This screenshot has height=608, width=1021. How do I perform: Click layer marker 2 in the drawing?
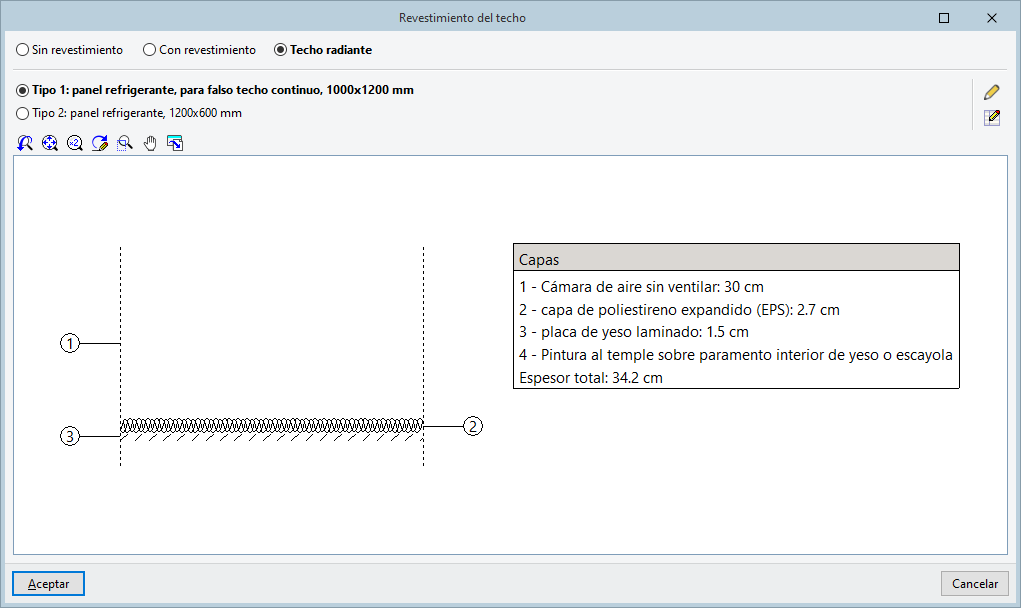tap(473, 426)
